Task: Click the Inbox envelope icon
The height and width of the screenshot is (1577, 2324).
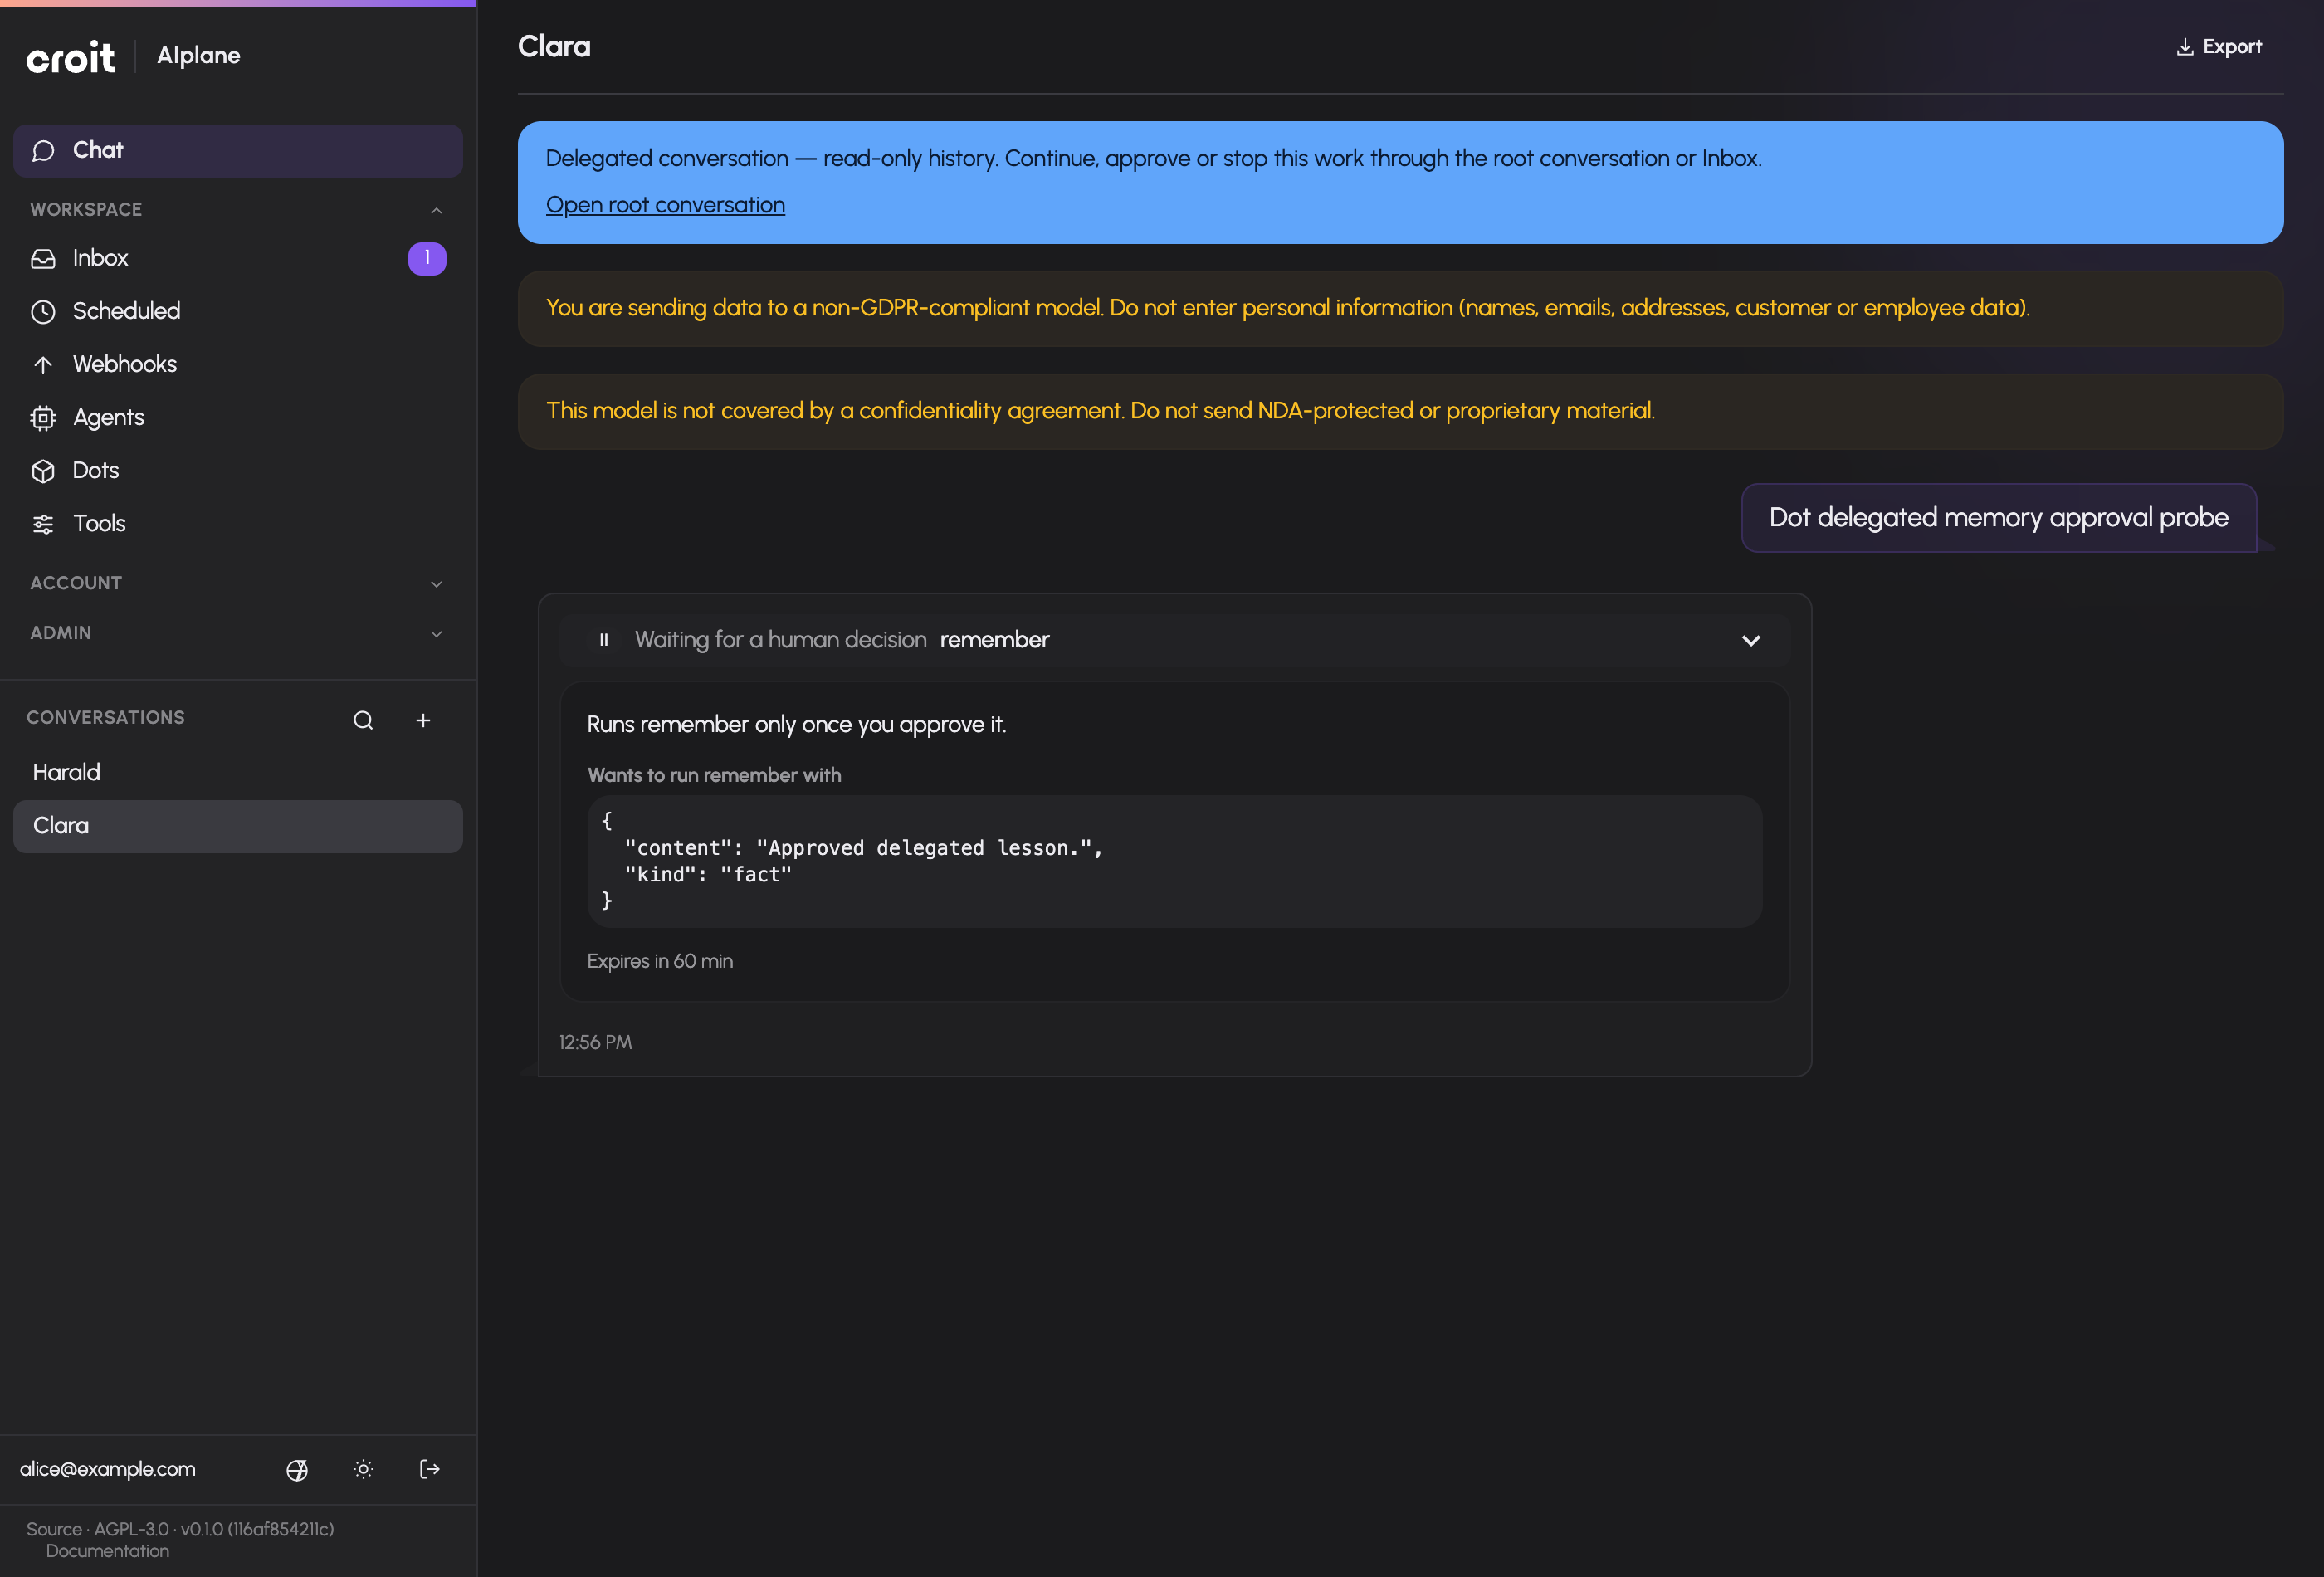Action: coord(43,259)
